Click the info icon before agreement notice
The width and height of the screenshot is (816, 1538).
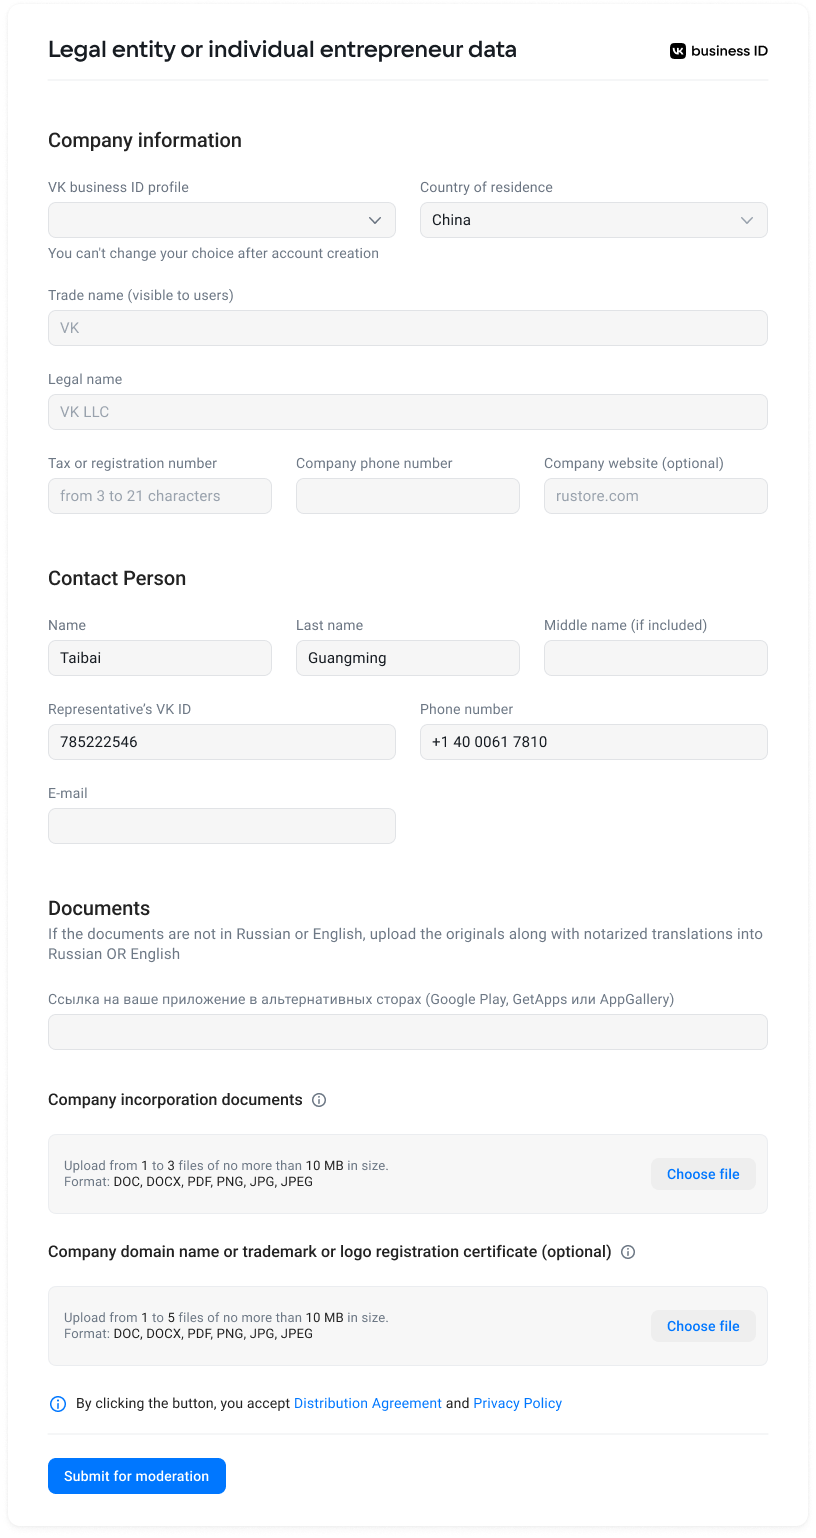point(58,1404)
